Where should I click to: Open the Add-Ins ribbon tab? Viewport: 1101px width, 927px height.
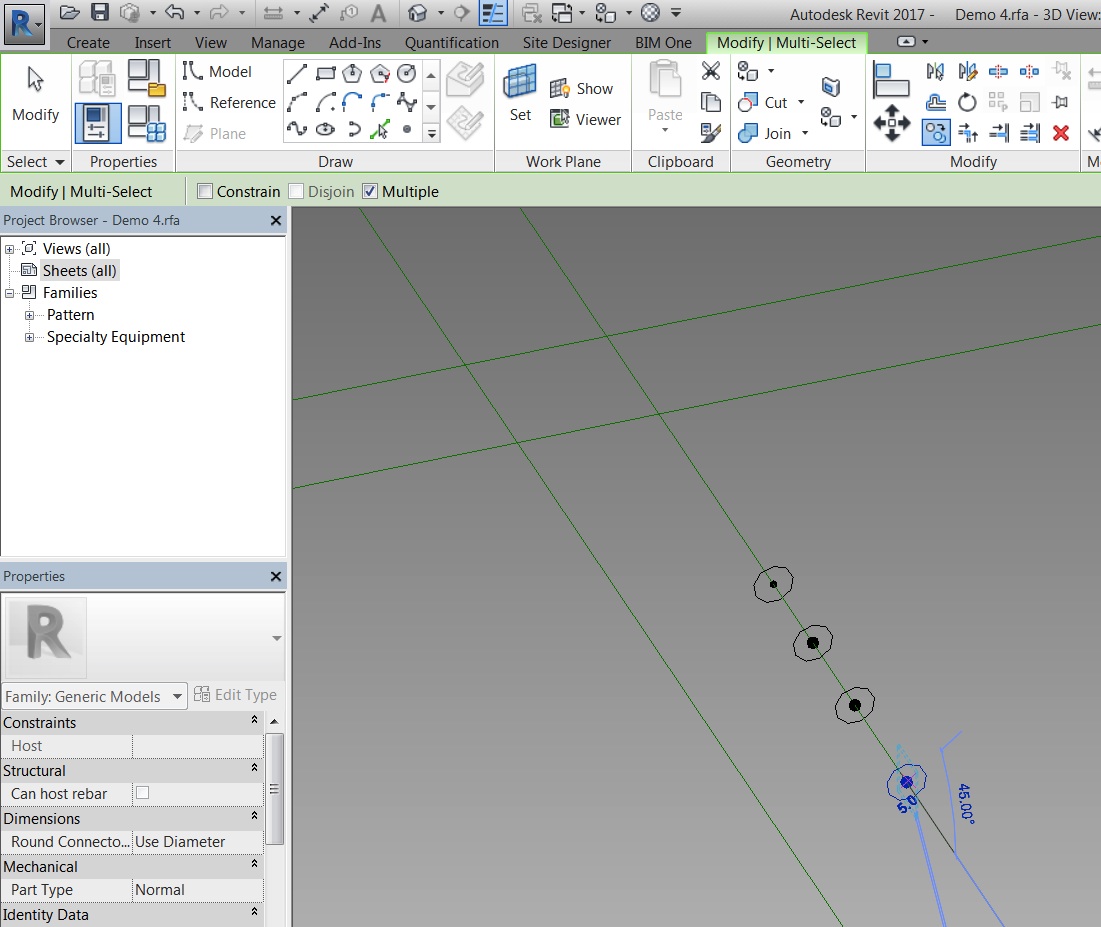[x=354, y=42]
